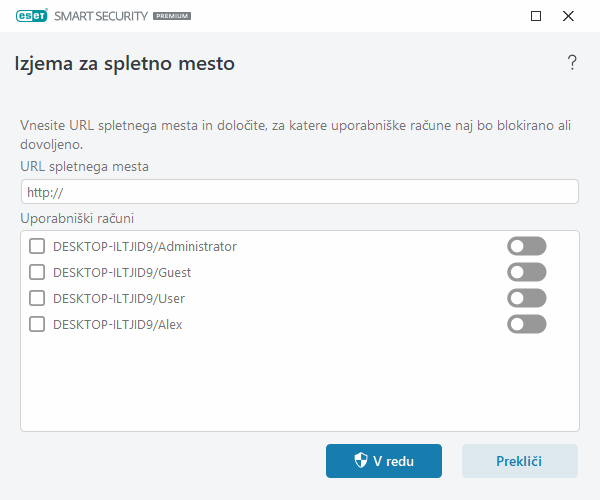Maximize the ESET dialog window
This screenshot has width=600, height=500.
536,16
